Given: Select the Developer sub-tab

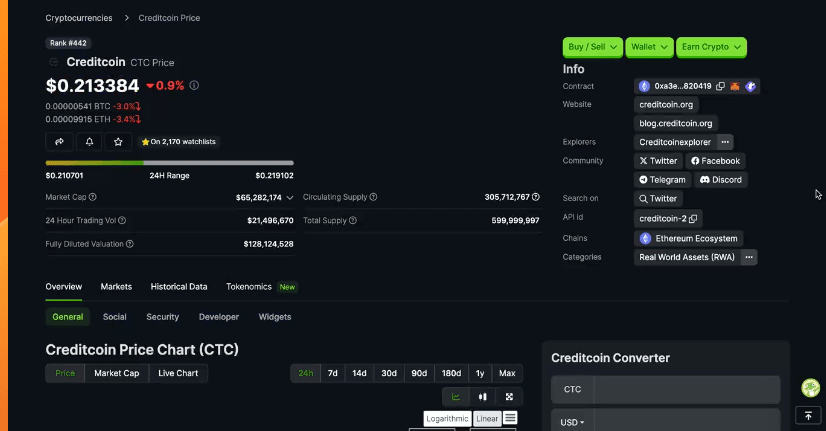Looking at the screenshot, I should (219, 317).
